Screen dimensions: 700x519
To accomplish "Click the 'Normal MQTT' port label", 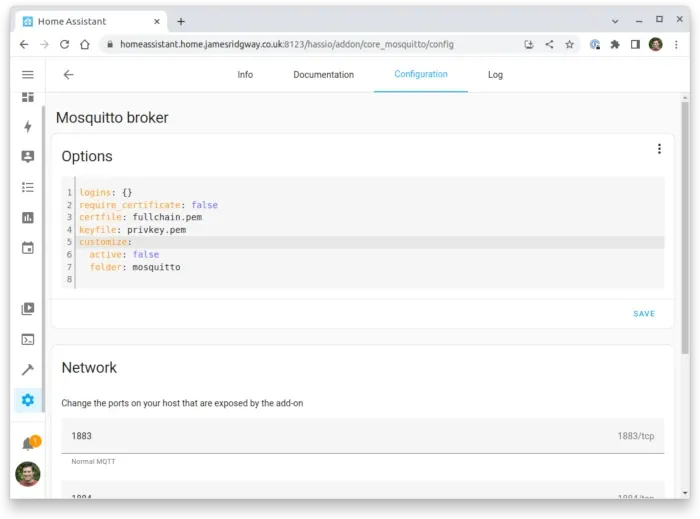I will (x=93, y=461).
